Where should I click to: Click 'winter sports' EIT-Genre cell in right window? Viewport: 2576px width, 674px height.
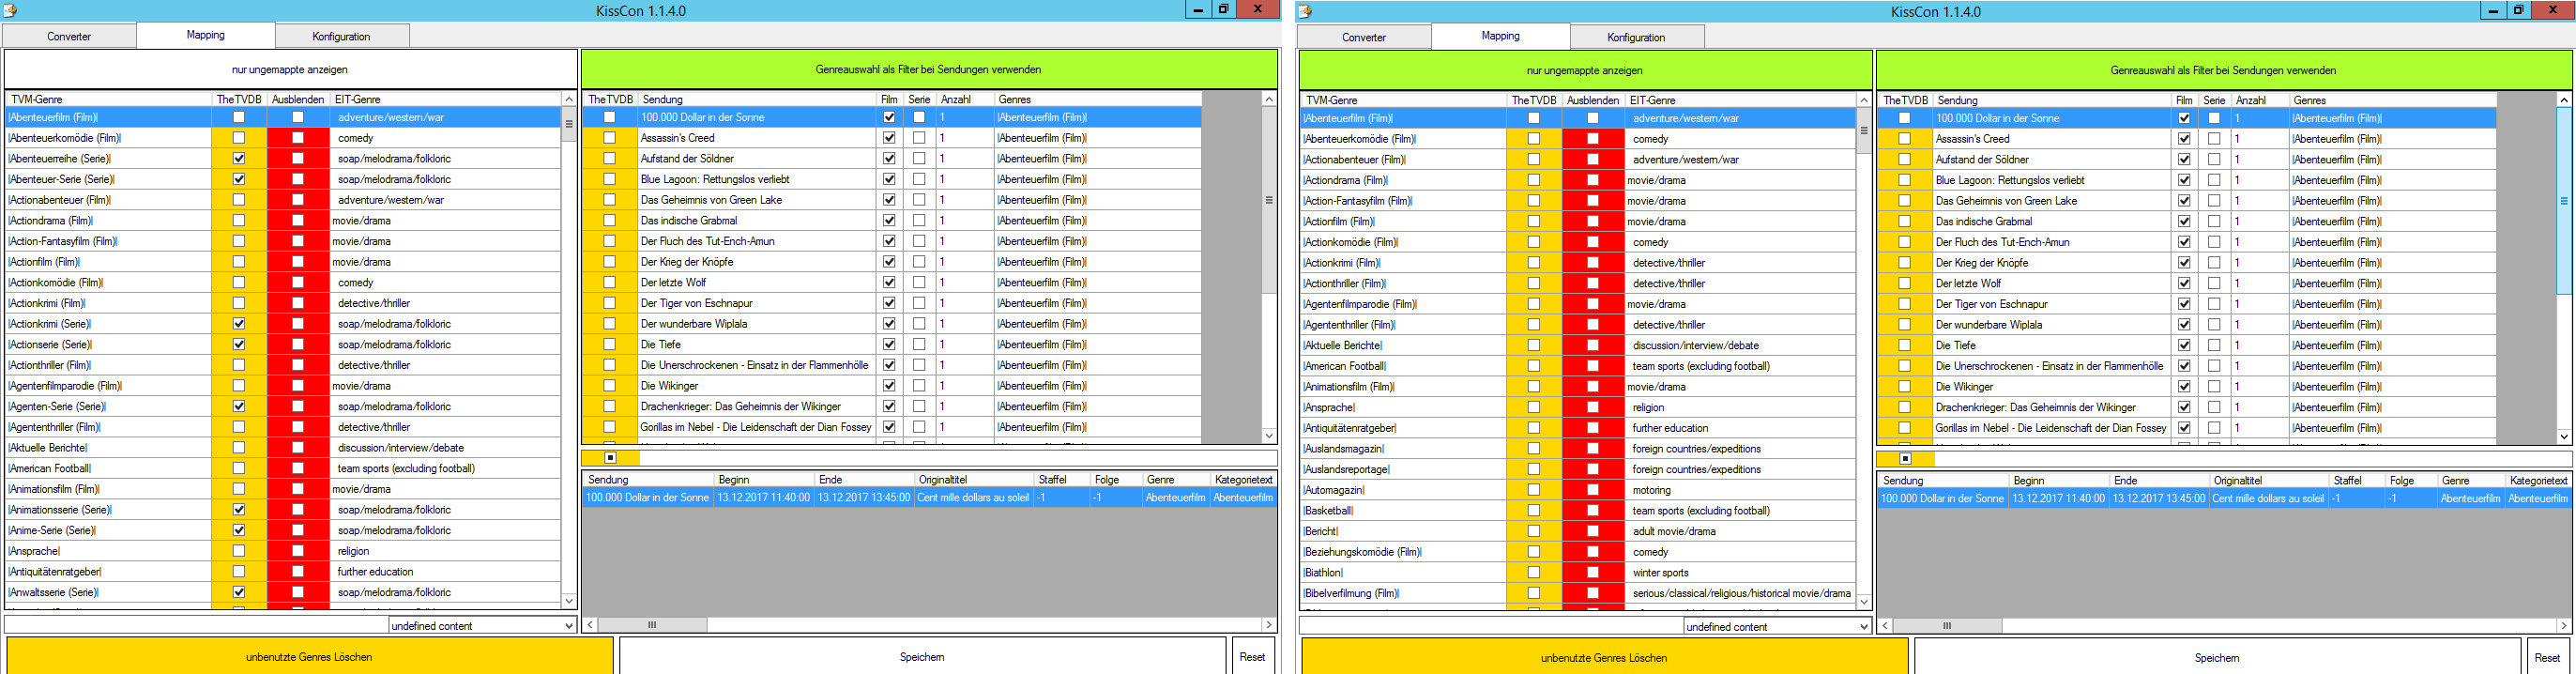pos(1740,573)
